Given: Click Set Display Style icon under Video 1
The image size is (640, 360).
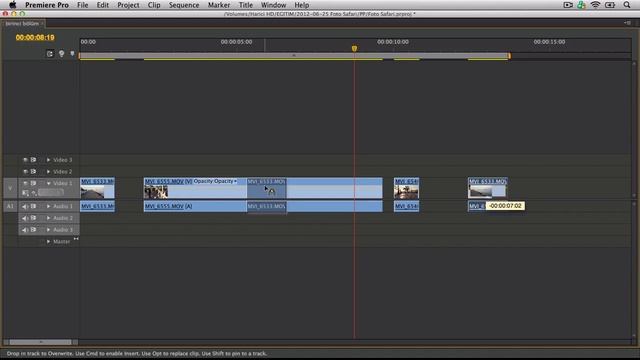Looking at the screenshot, I should coord(25,192).
